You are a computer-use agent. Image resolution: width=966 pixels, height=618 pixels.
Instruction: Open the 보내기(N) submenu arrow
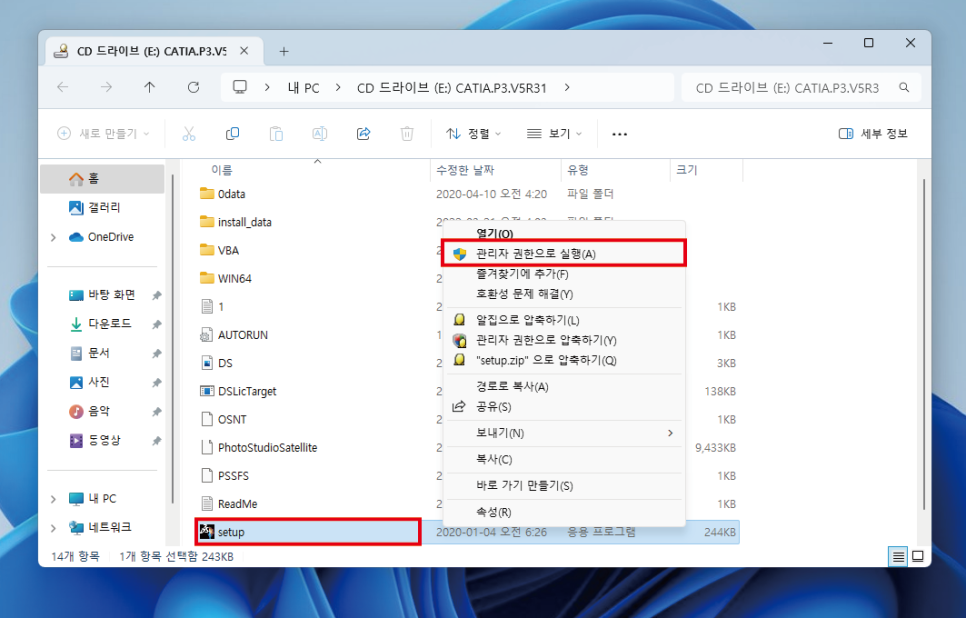coord(670,433)
